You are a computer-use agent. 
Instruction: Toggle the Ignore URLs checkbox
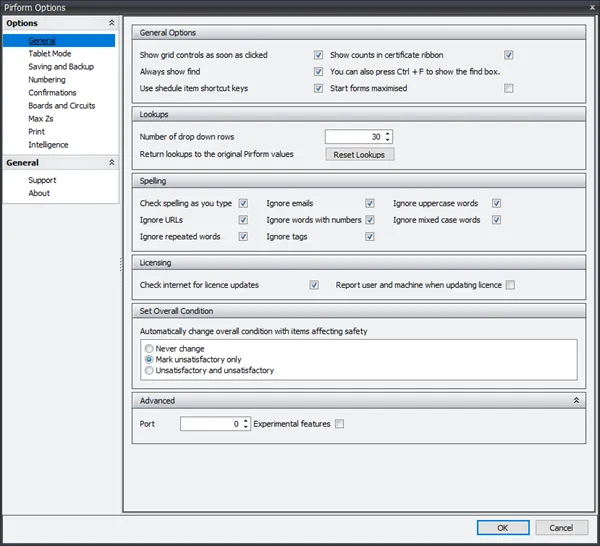243,220
